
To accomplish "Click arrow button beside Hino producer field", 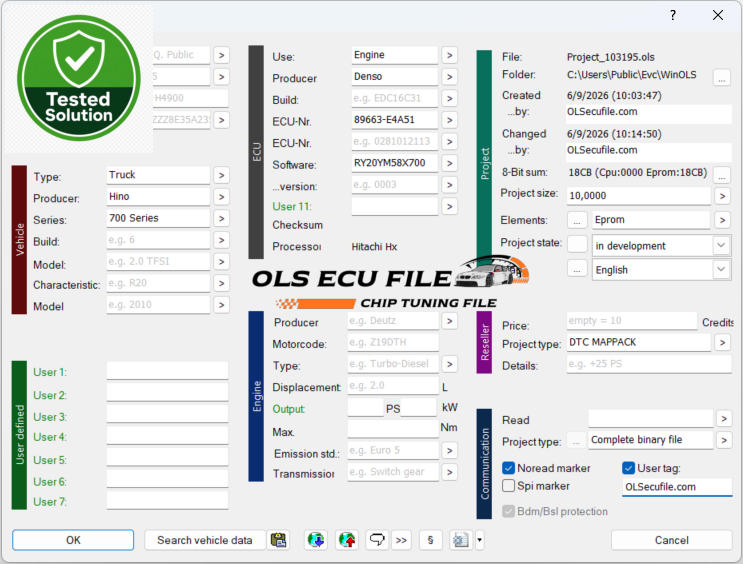I will [x=221, y=197].
